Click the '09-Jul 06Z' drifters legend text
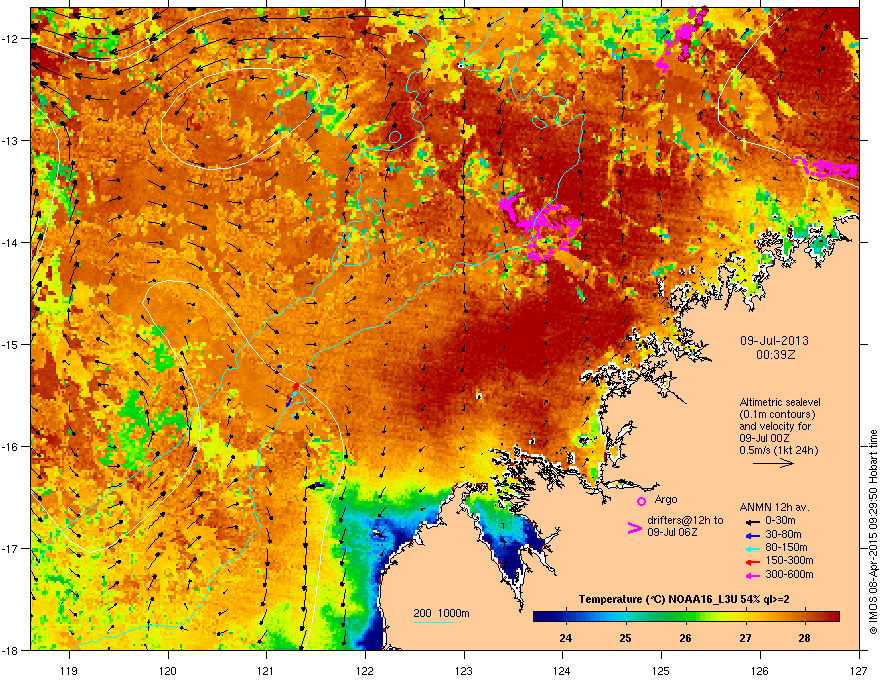This screenshot has height=680, width=880. coord(672,532)
